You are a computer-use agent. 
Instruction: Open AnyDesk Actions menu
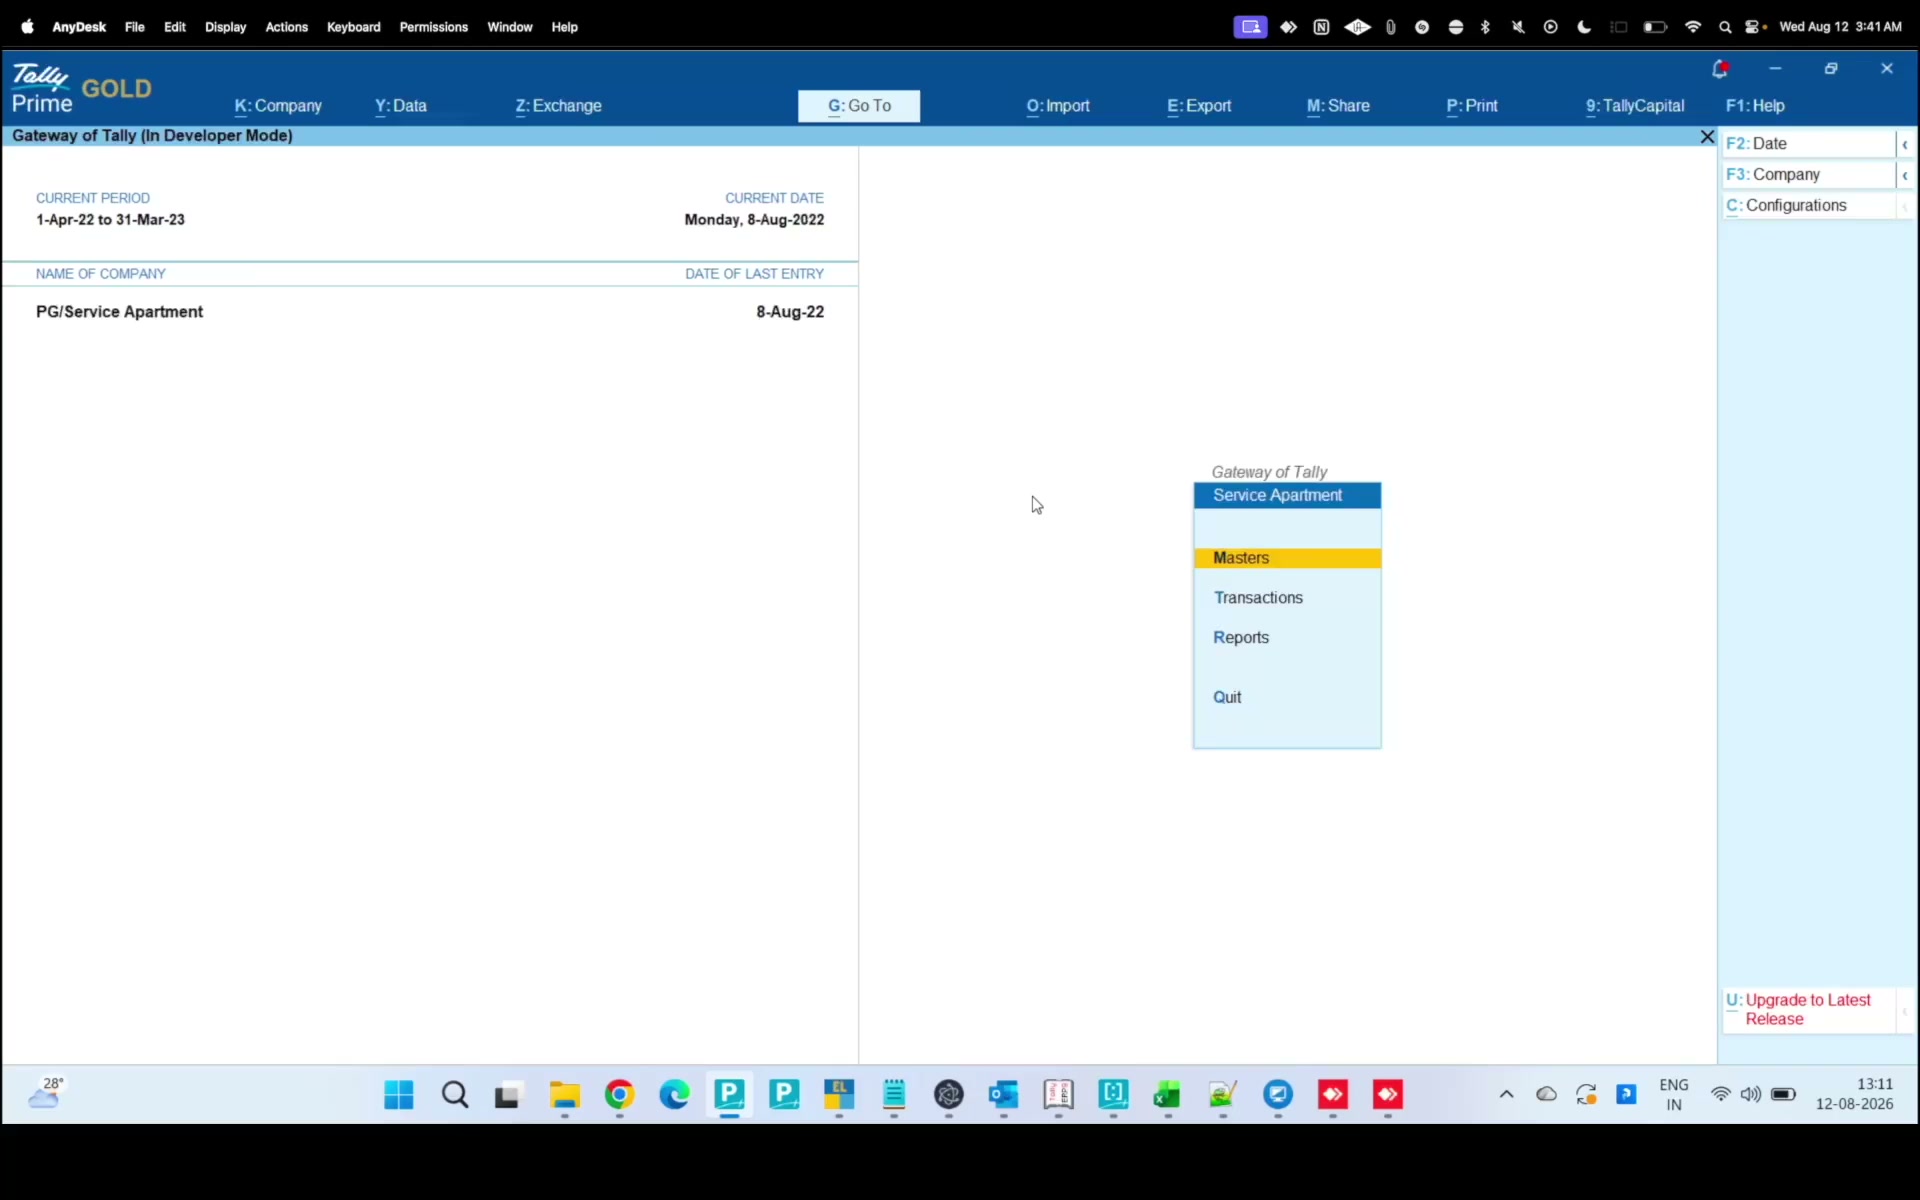click(286, 27)
